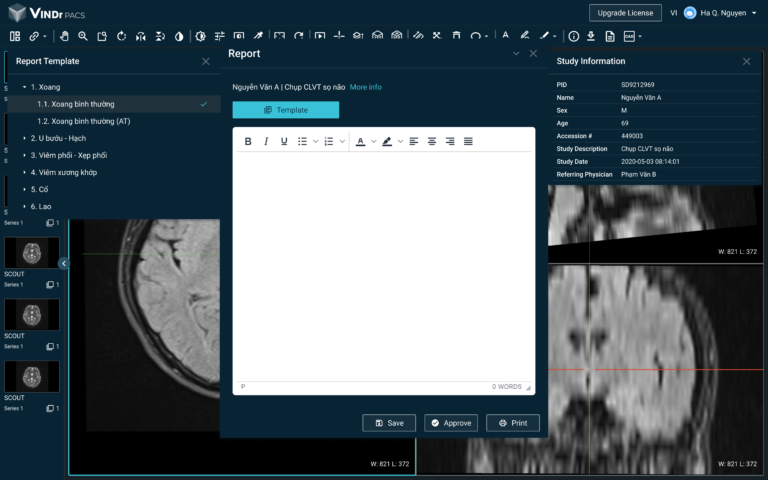Click the redo curved arrow icon
This screenshot has width=768, height=480.
pos(299,36)
